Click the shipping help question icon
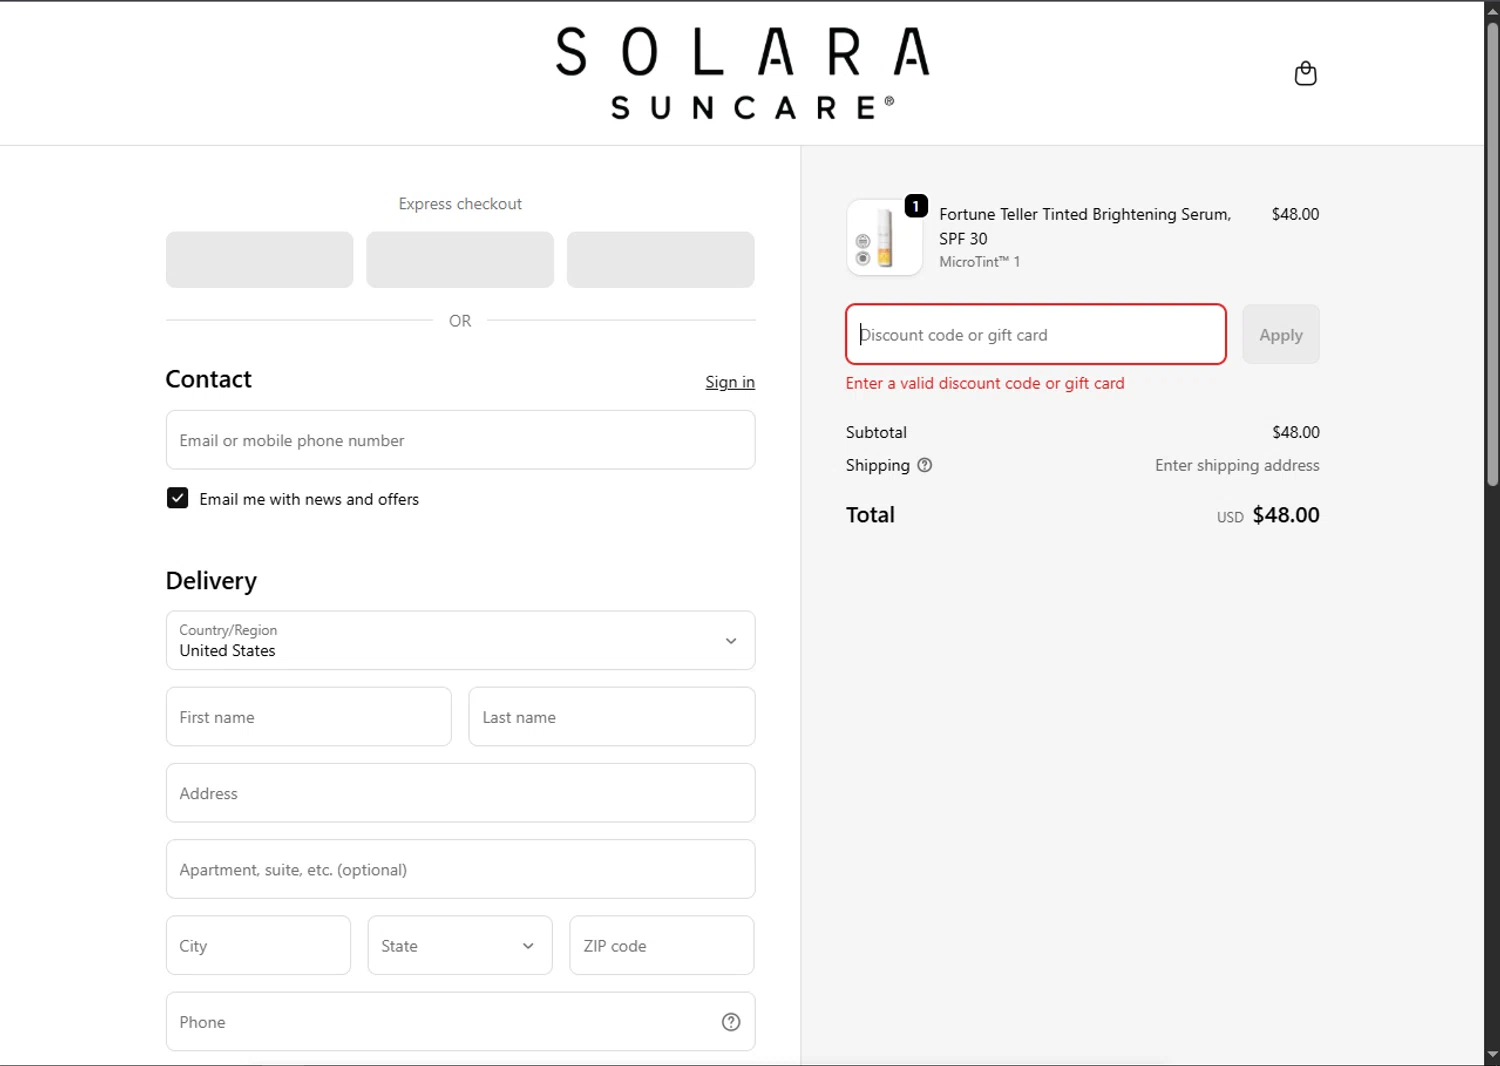Screen dimensions: 1500x1066 (925, 465)
